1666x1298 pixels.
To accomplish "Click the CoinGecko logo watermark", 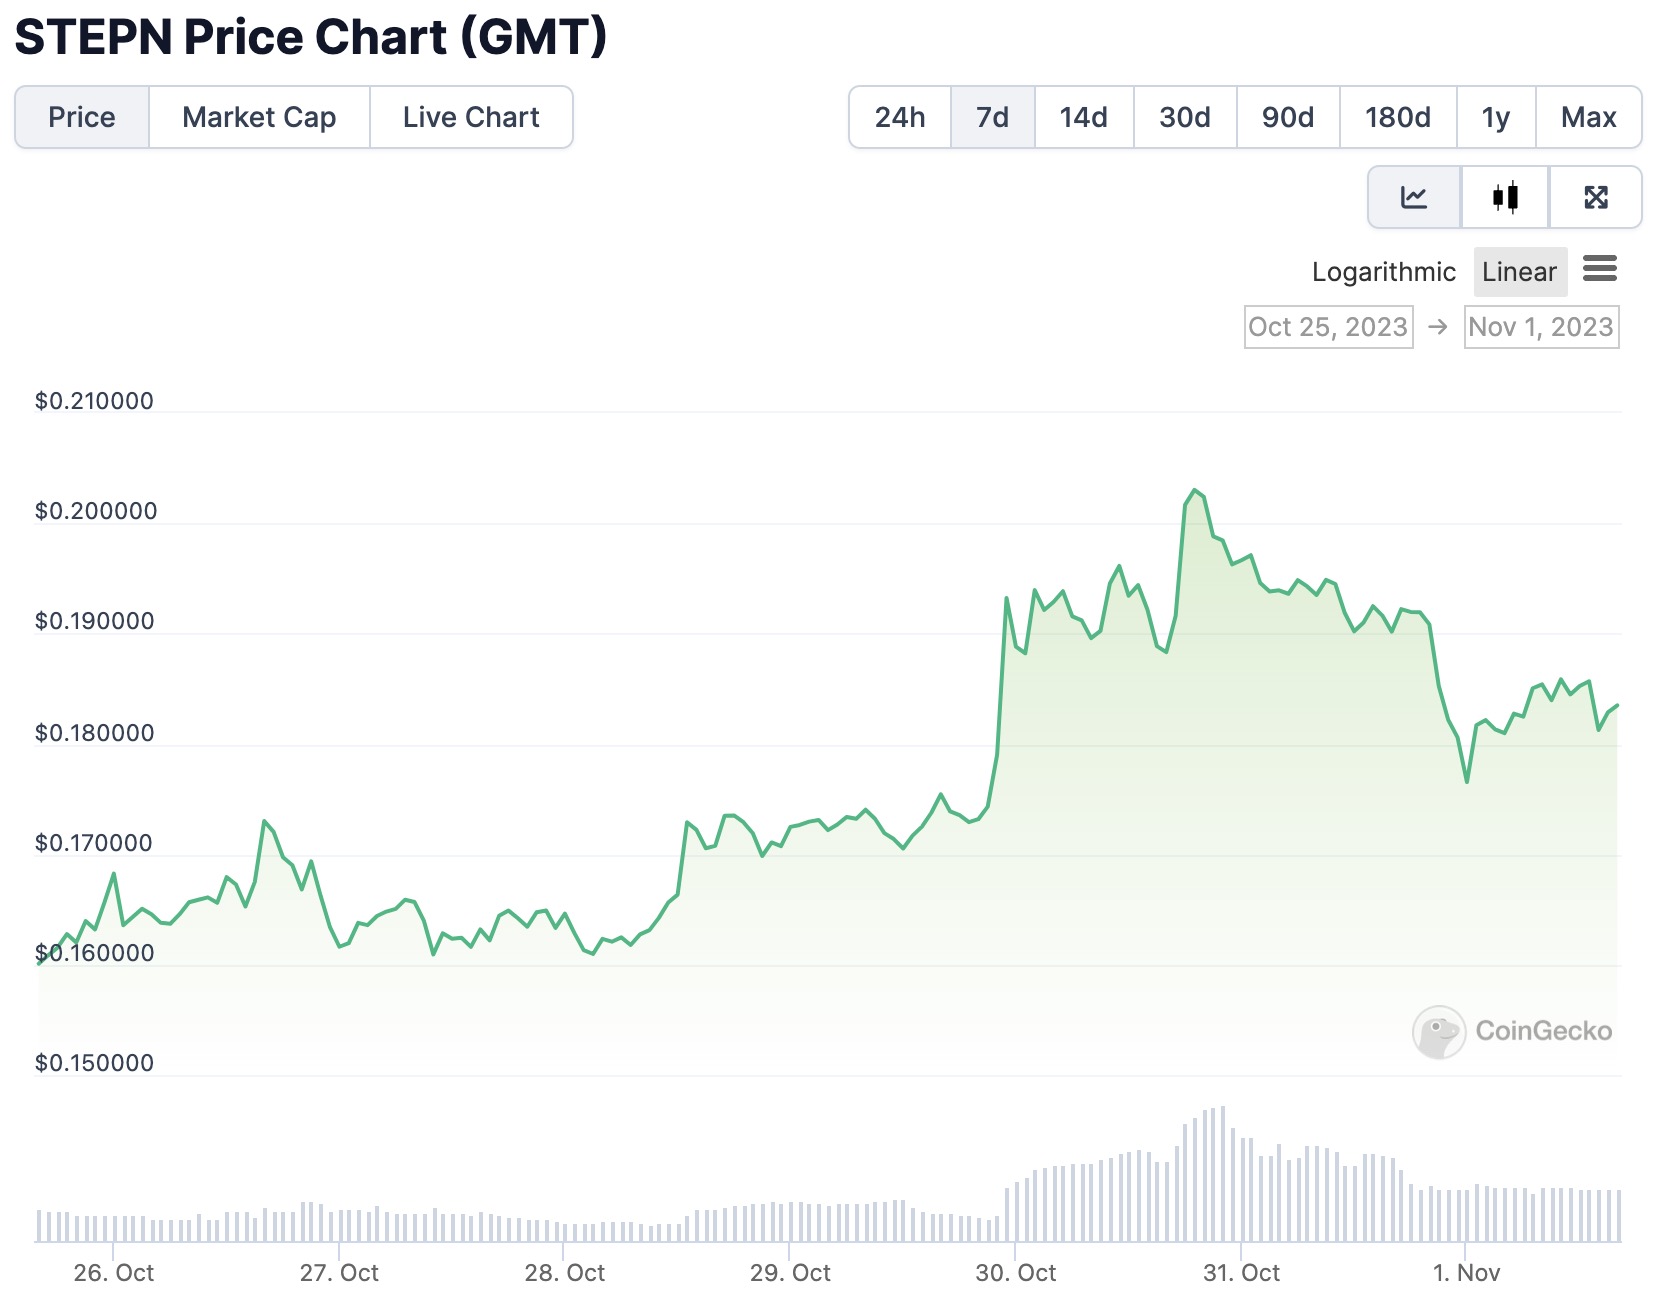I will [x=1512, y=1031].
